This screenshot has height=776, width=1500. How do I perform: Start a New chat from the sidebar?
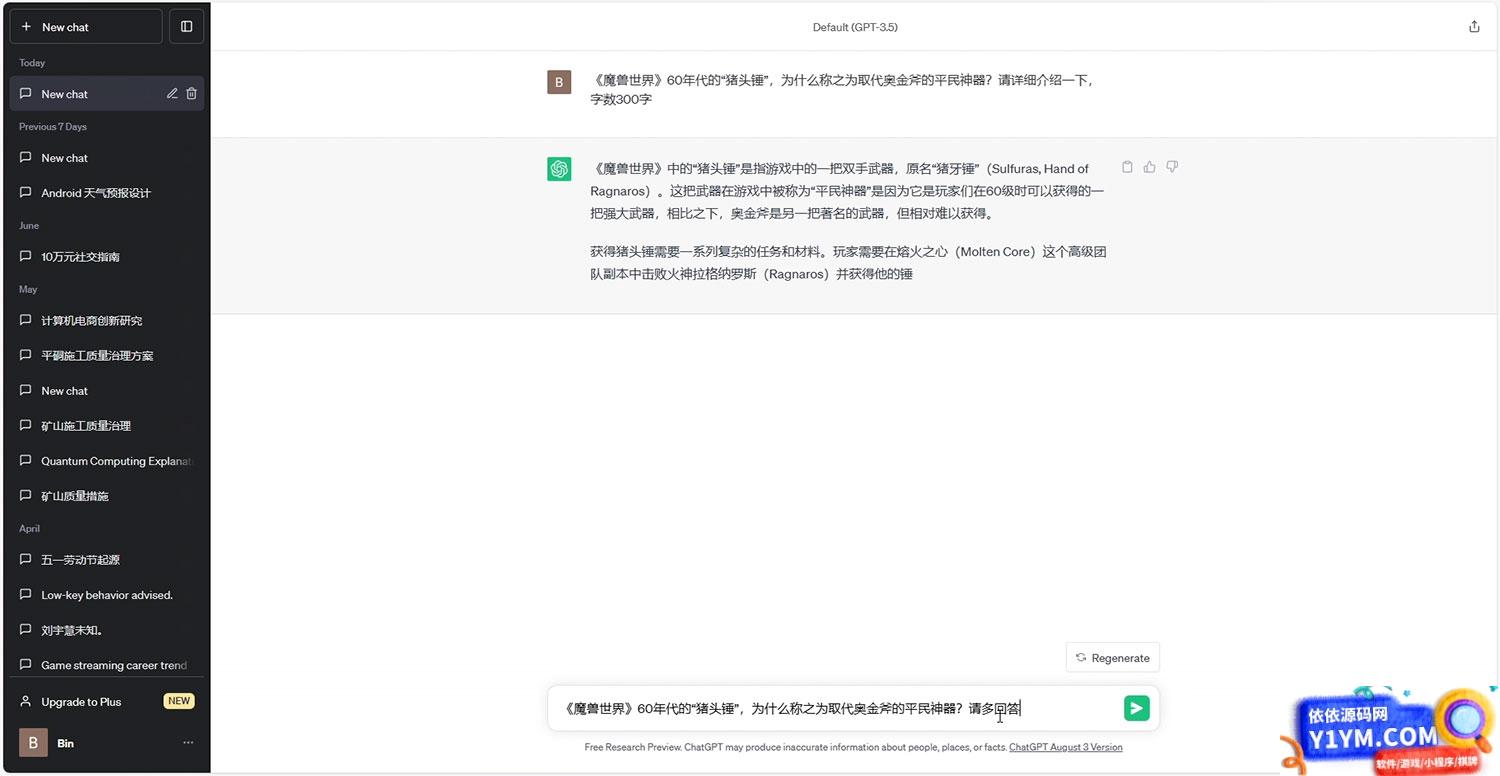(x=86, y=27)
